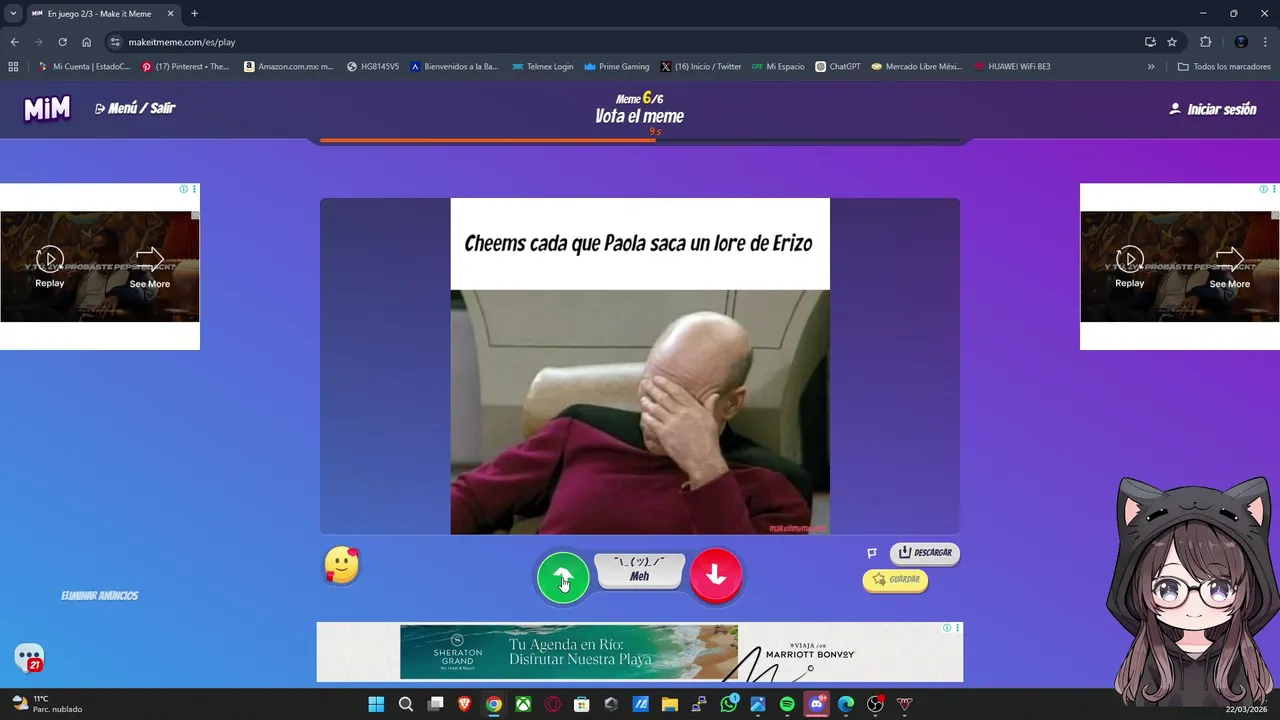1280x720 pixels.
Task: Open the Chrome profile avatar
Action: [x=1241, y=42]
